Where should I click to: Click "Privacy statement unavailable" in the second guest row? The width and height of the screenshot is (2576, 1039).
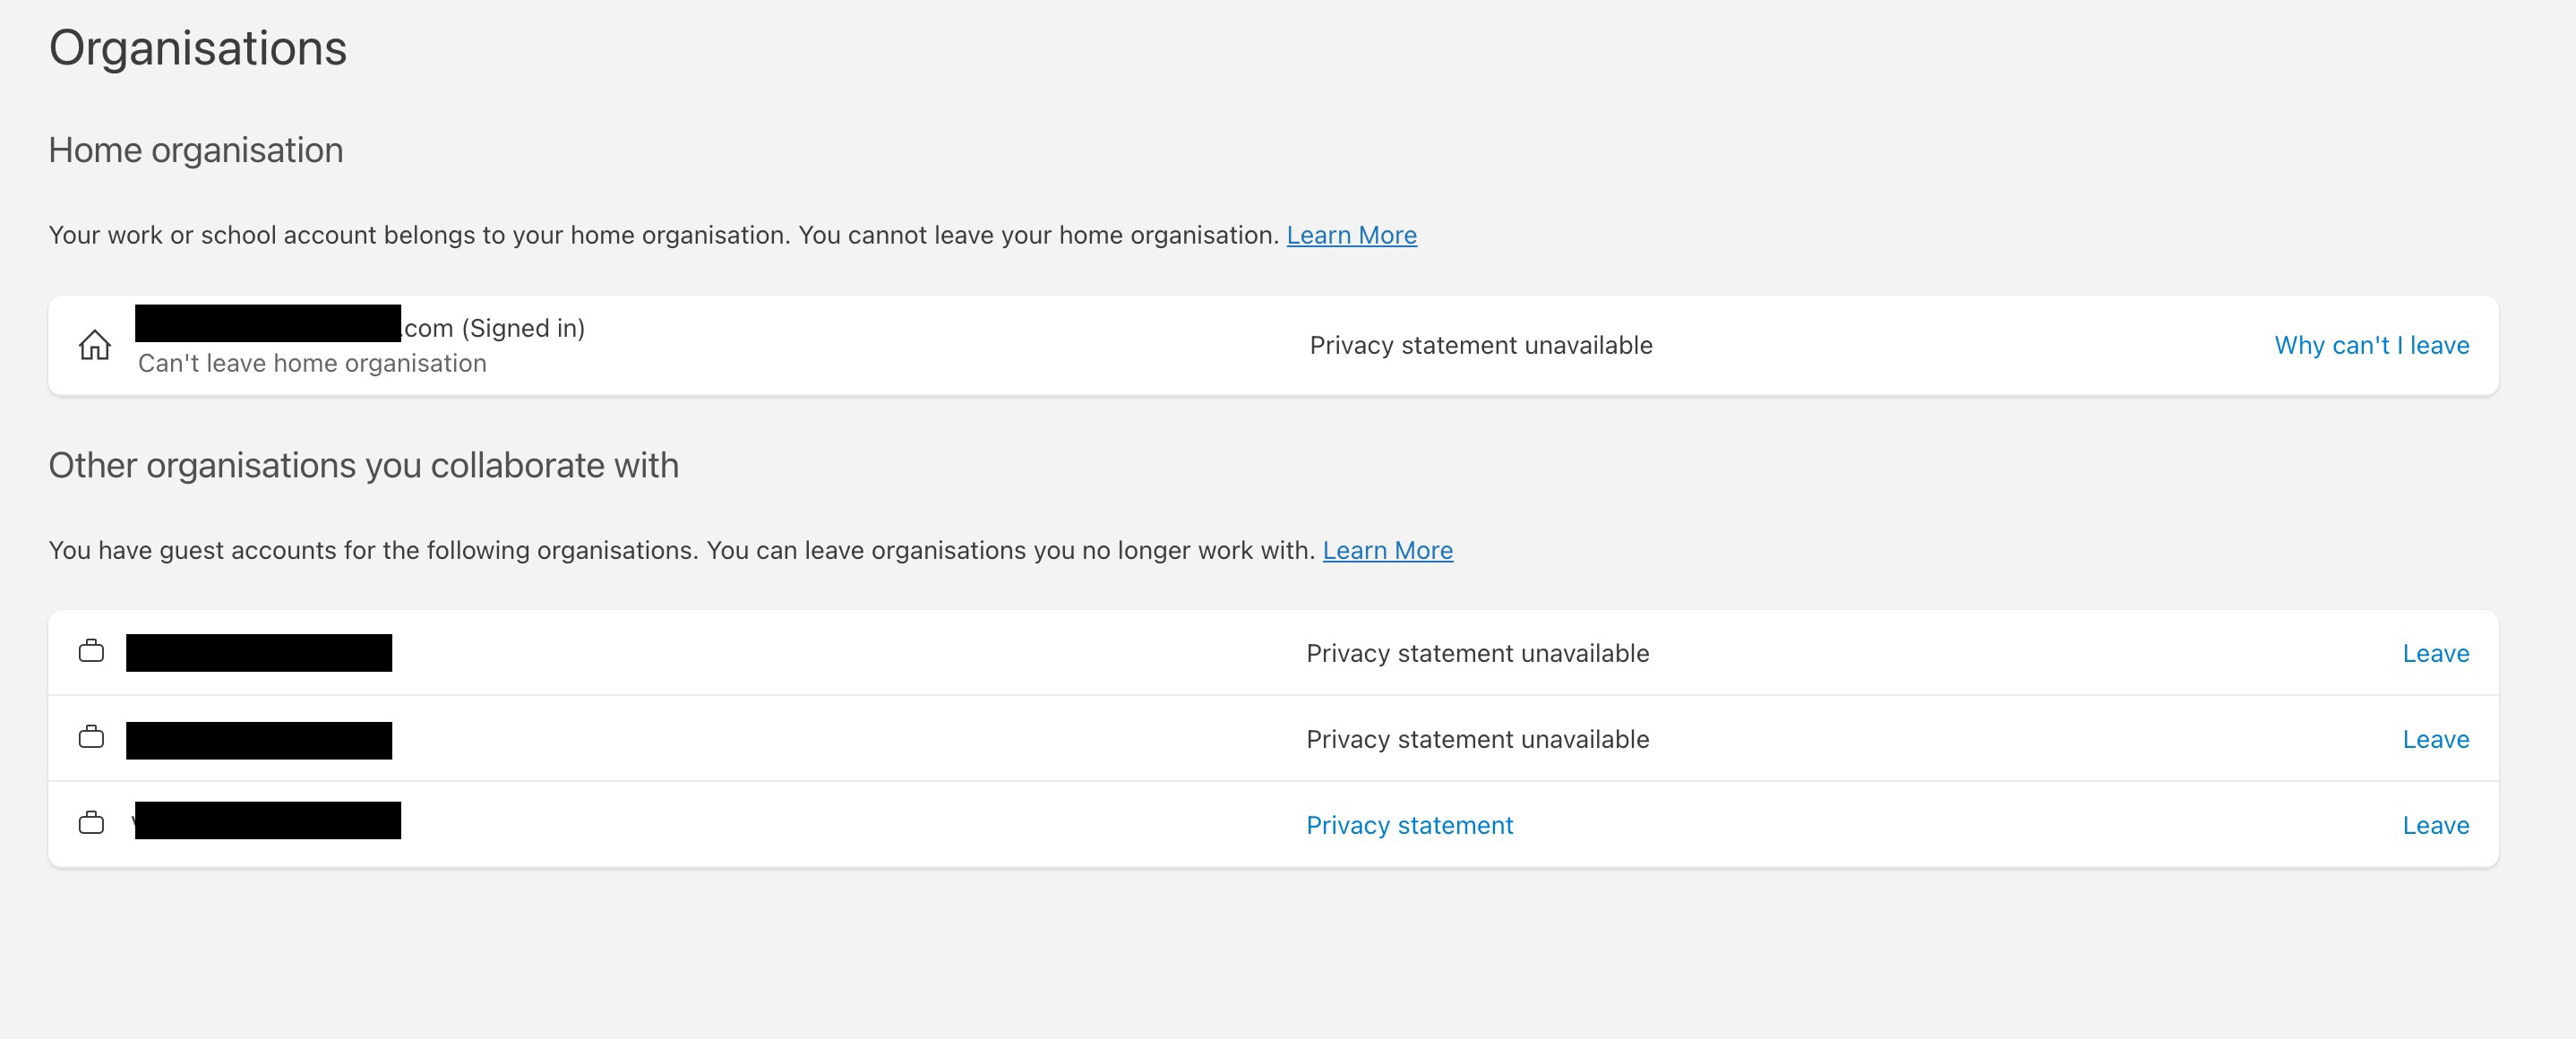coord(1477,739)
